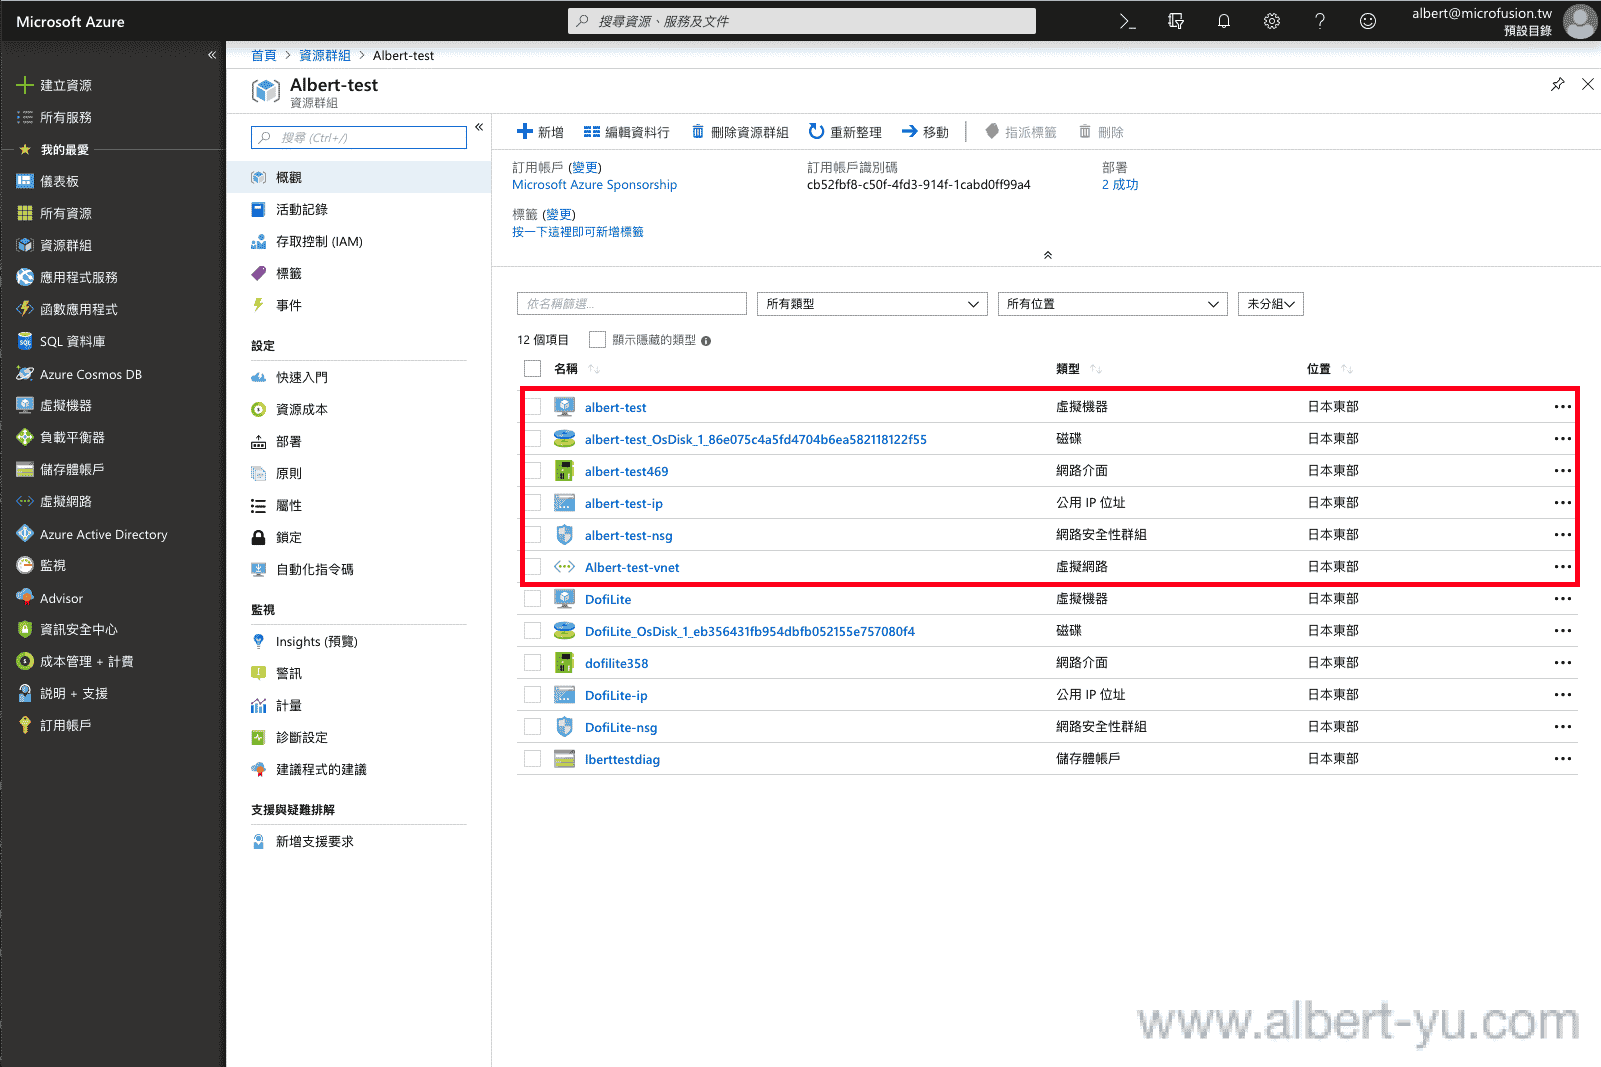Select 標籤 tags menu item
The width and height of the screenshot is (1601, 1067).
359,273
